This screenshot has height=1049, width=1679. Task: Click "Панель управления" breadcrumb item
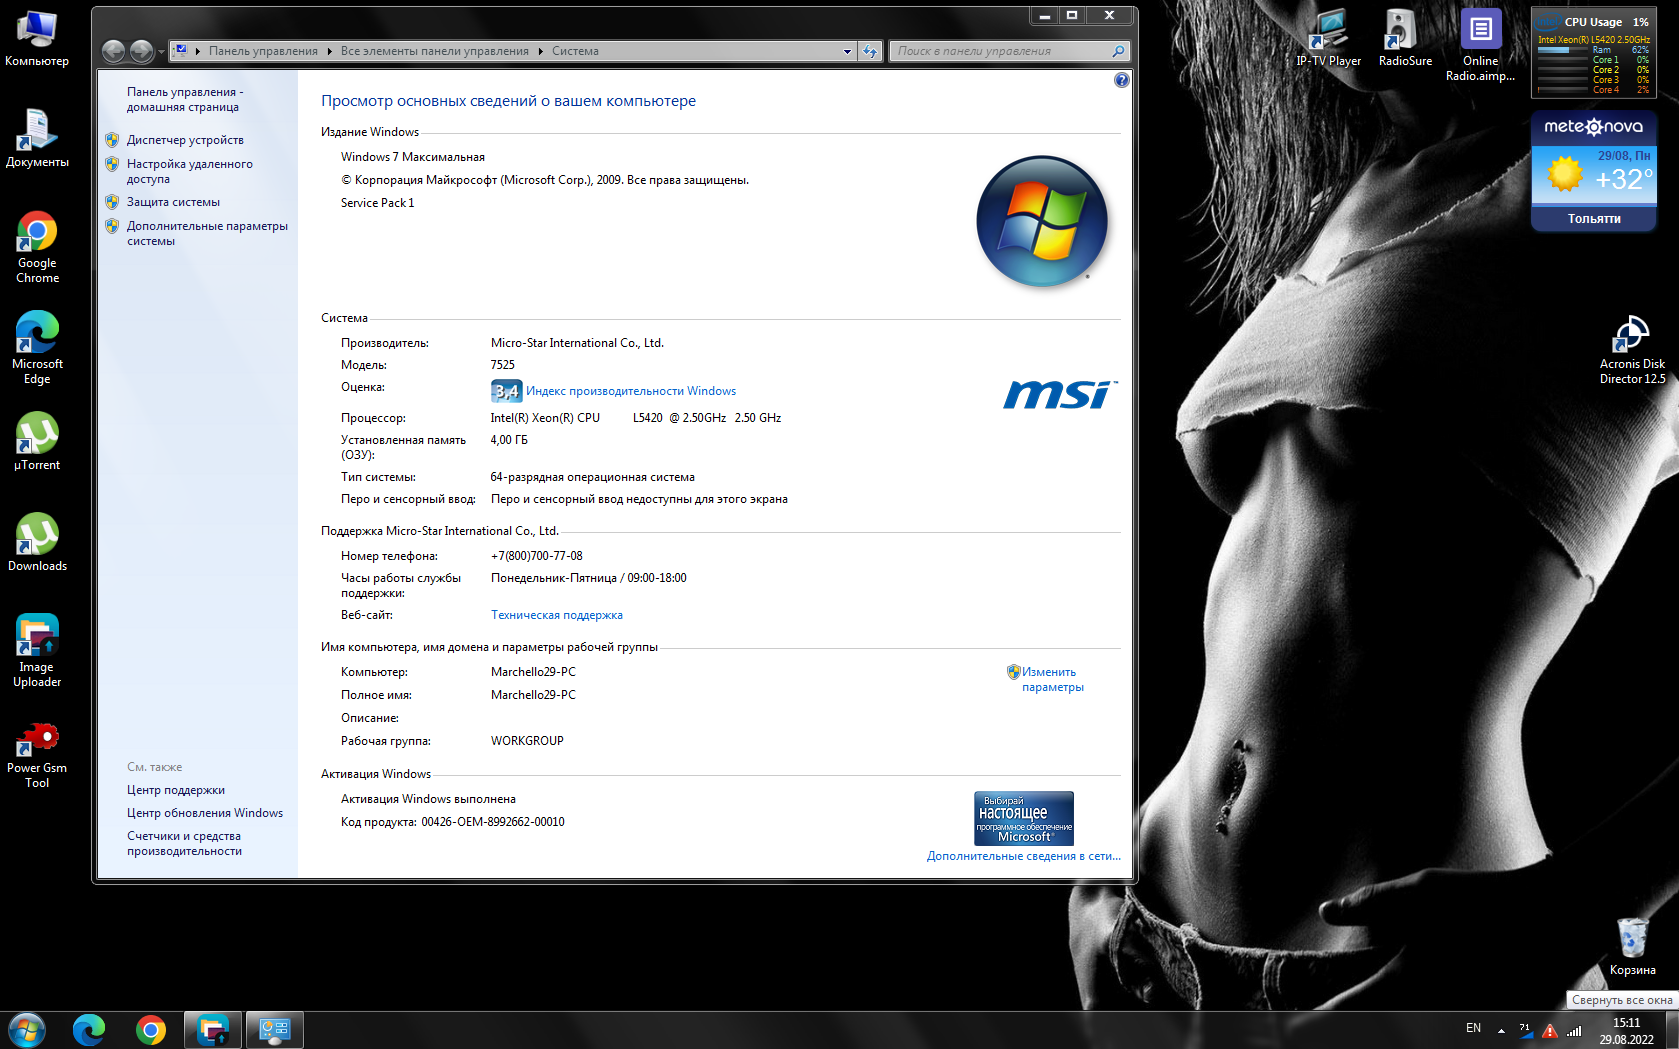pyautogui.click(x=263, y=51)
